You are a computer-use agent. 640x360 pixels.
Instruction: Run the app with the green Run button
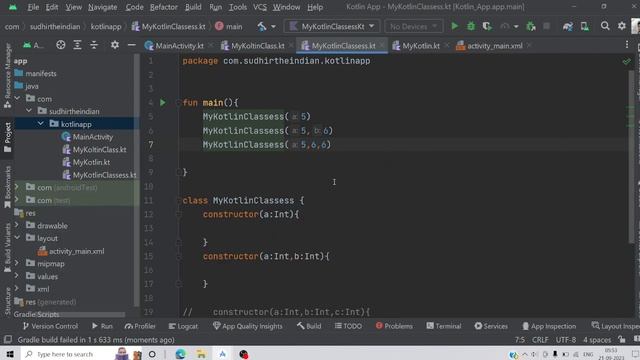pyautogui.click(x=454, y=26)
